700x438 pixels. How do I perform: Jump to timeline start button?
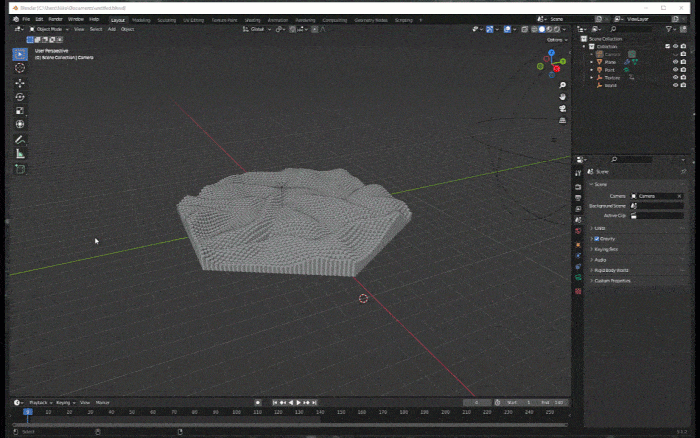pyautogui.click(x=275, y=403)
